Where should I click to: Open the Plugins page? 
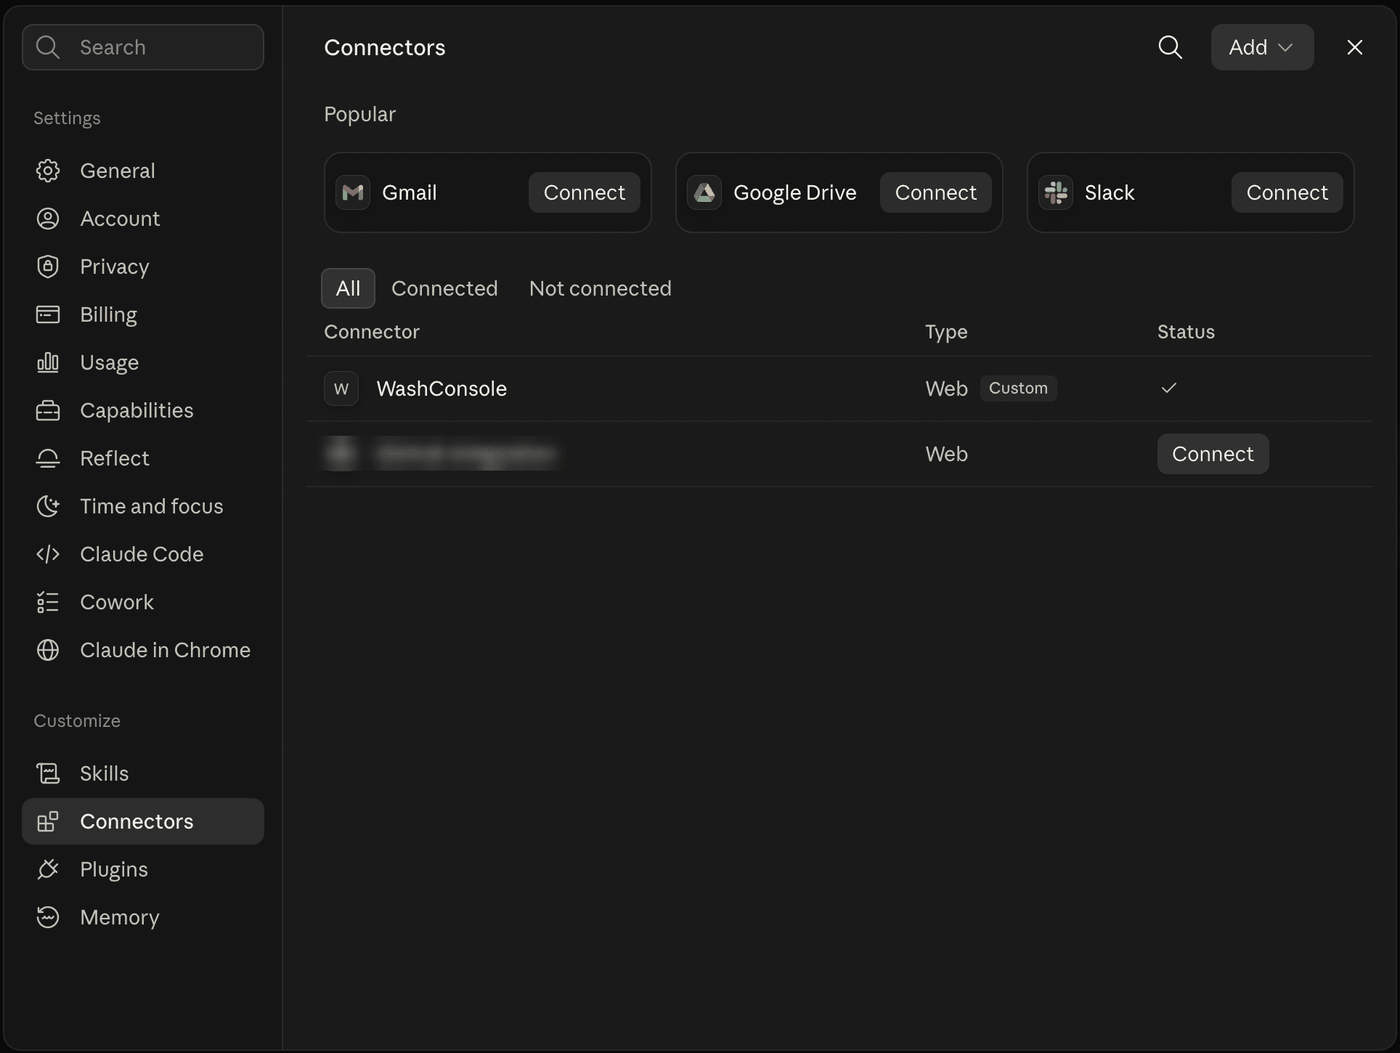[143, 870]
